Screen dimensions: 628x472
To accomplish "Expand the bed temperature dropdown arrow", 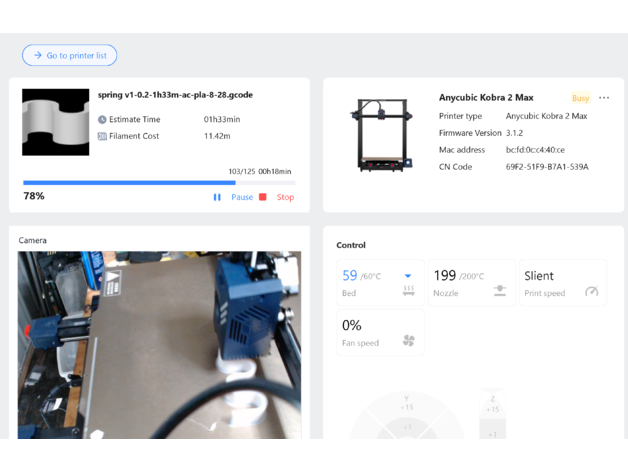I will (408, 276).
